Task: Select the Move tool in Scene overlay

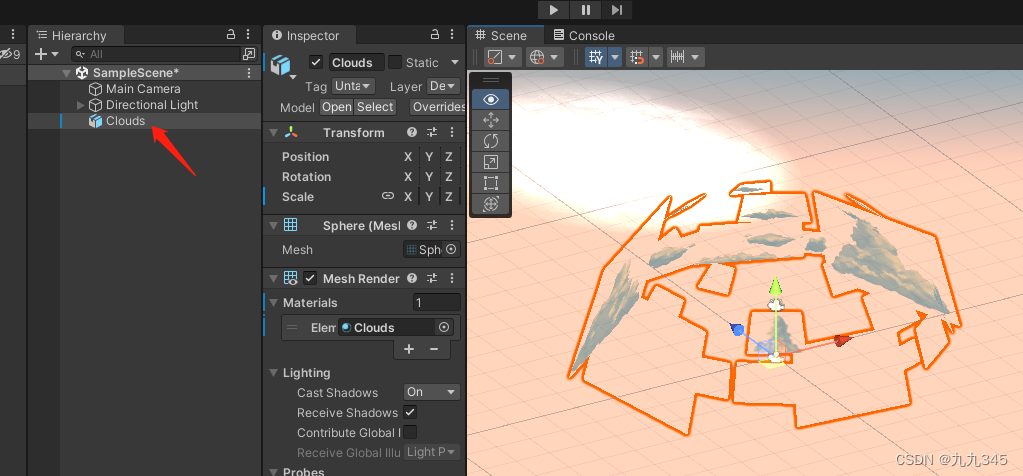Action: pos(491,120)
